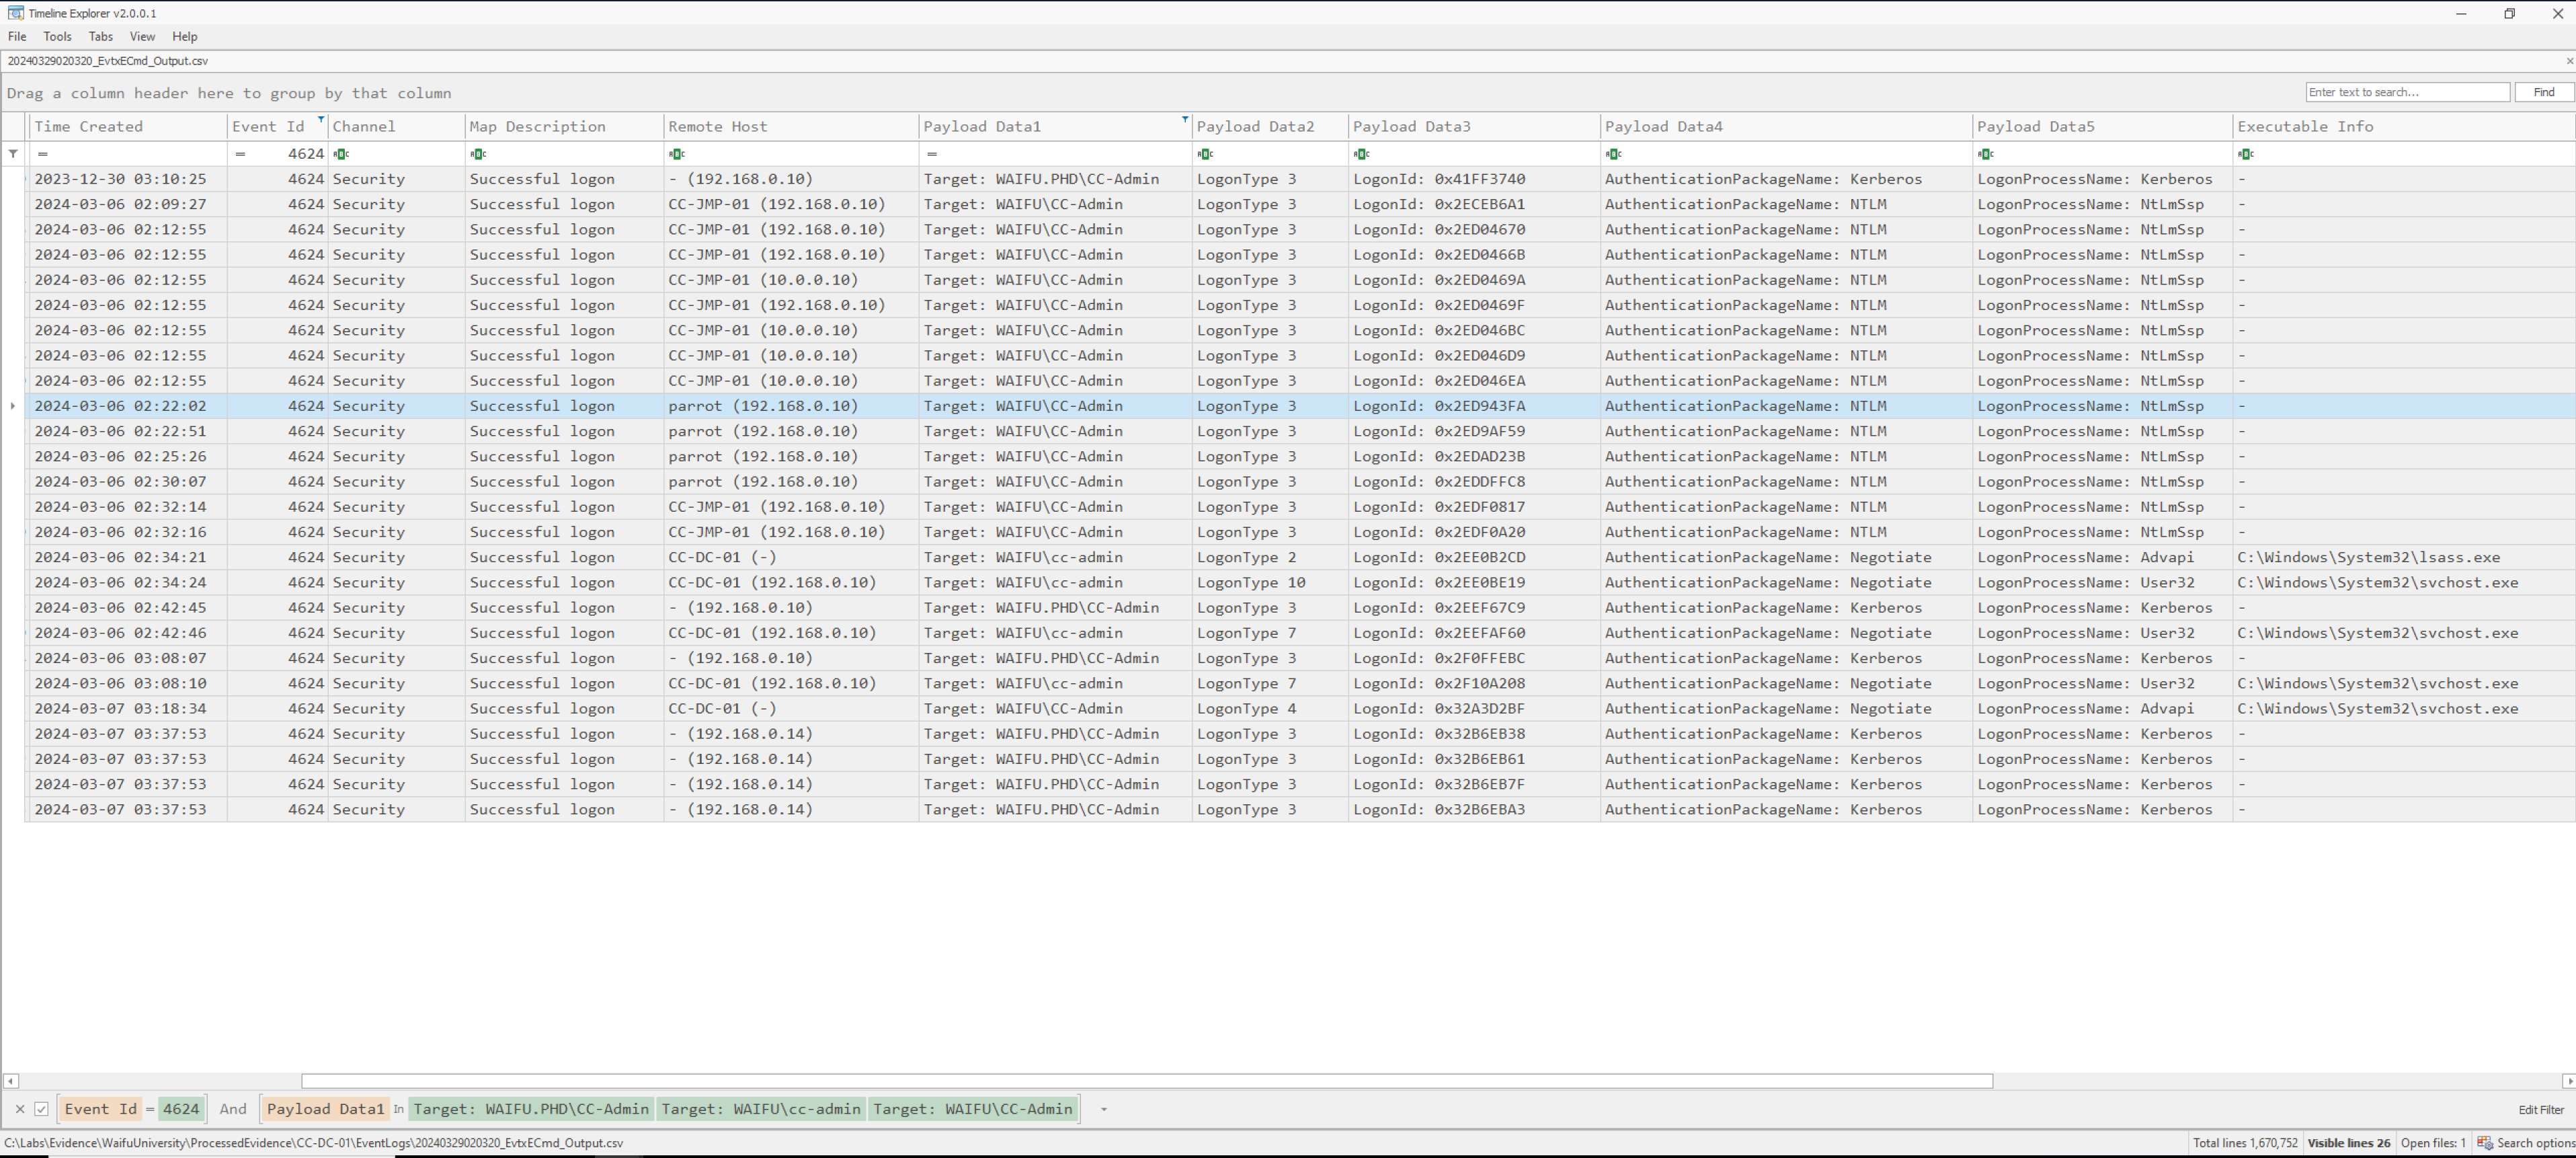Click the blue filter glyph on Payload Data1 header

coord(1184,119)
